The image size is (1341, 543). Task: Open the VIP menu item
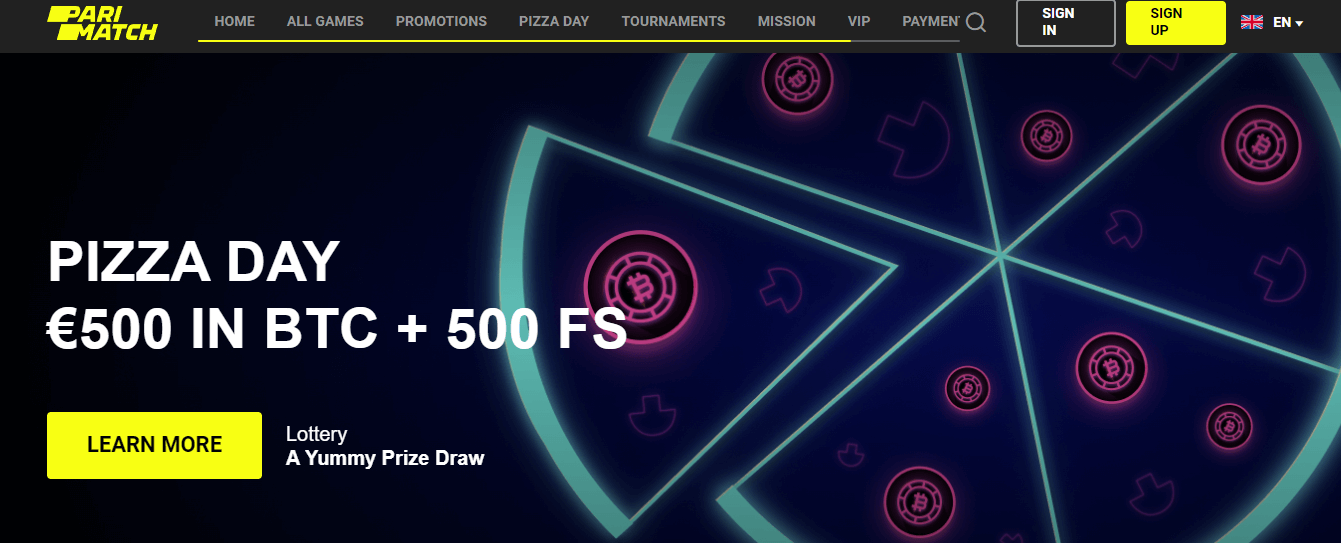(x=858, y=21)
